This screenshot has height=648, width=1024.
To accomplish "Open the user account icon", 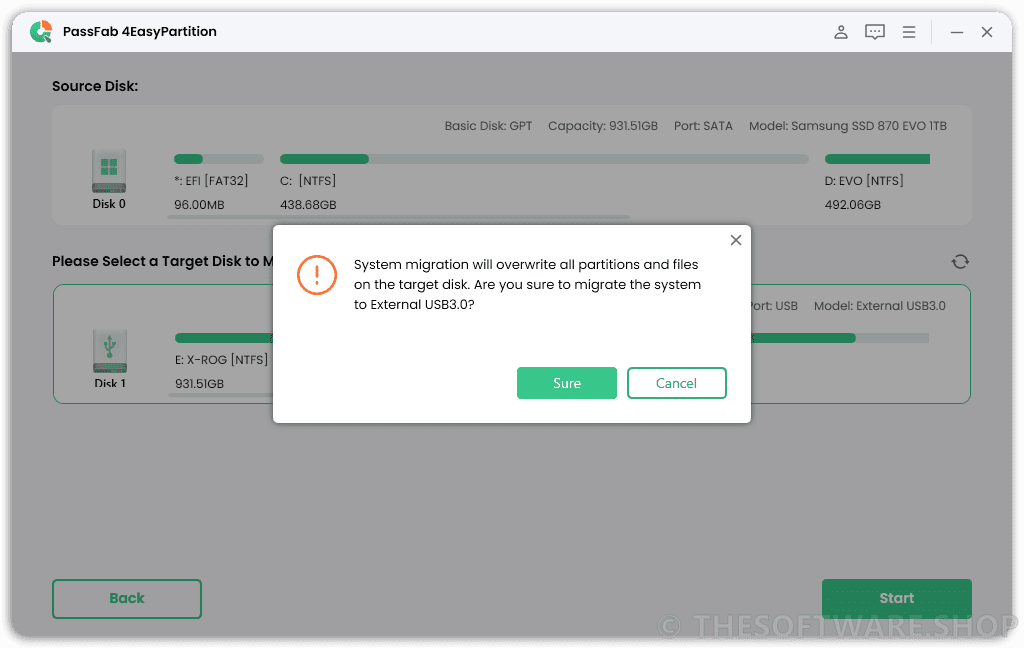I will tap(840, 32).
